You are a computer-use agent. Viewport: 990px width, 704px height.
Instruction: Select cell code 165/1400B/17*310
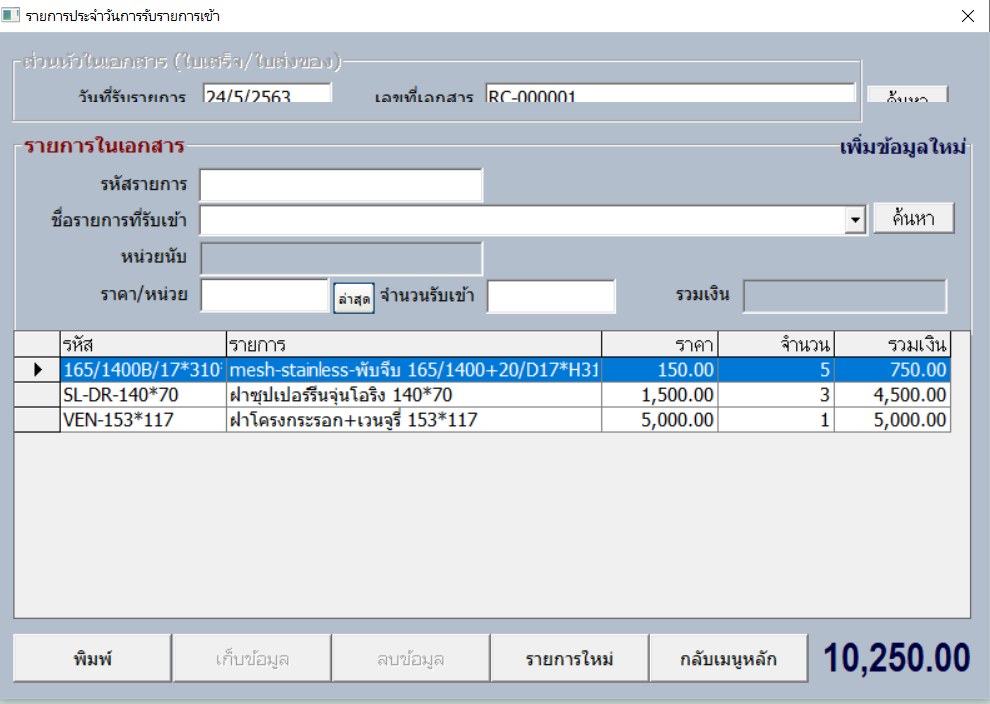click(143, 369)
